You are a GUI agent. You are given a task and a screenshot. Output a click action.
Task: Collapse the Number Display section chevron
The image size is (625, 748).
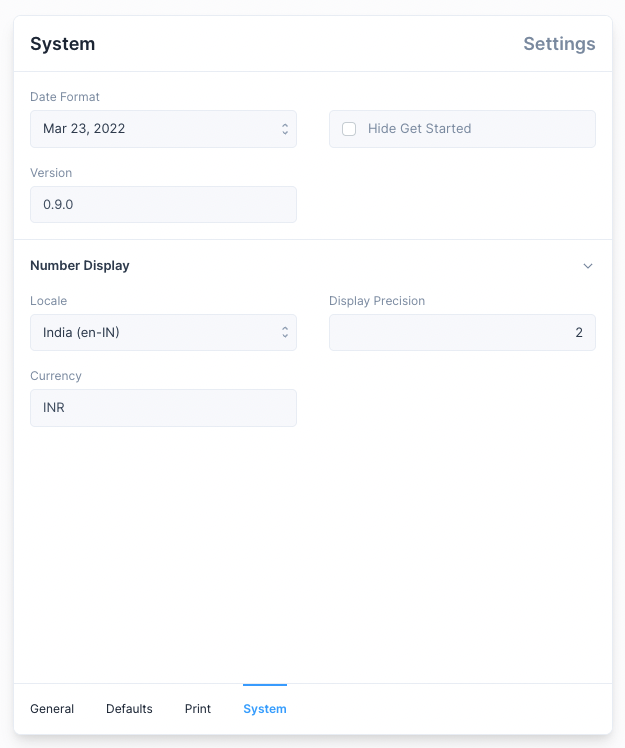588,266
